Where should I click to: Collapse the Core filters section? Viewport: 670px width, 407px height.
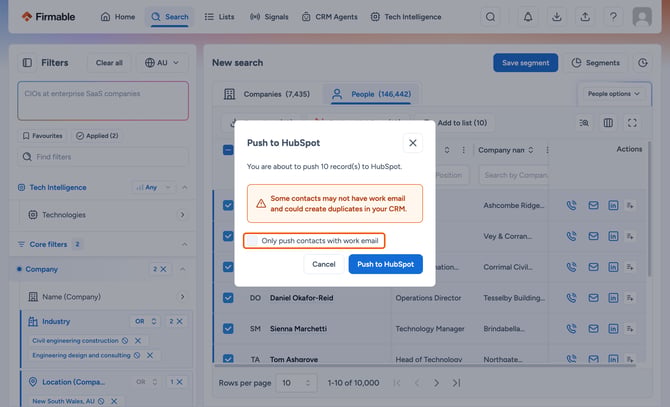pyautogui.click(x=185, y=244)
